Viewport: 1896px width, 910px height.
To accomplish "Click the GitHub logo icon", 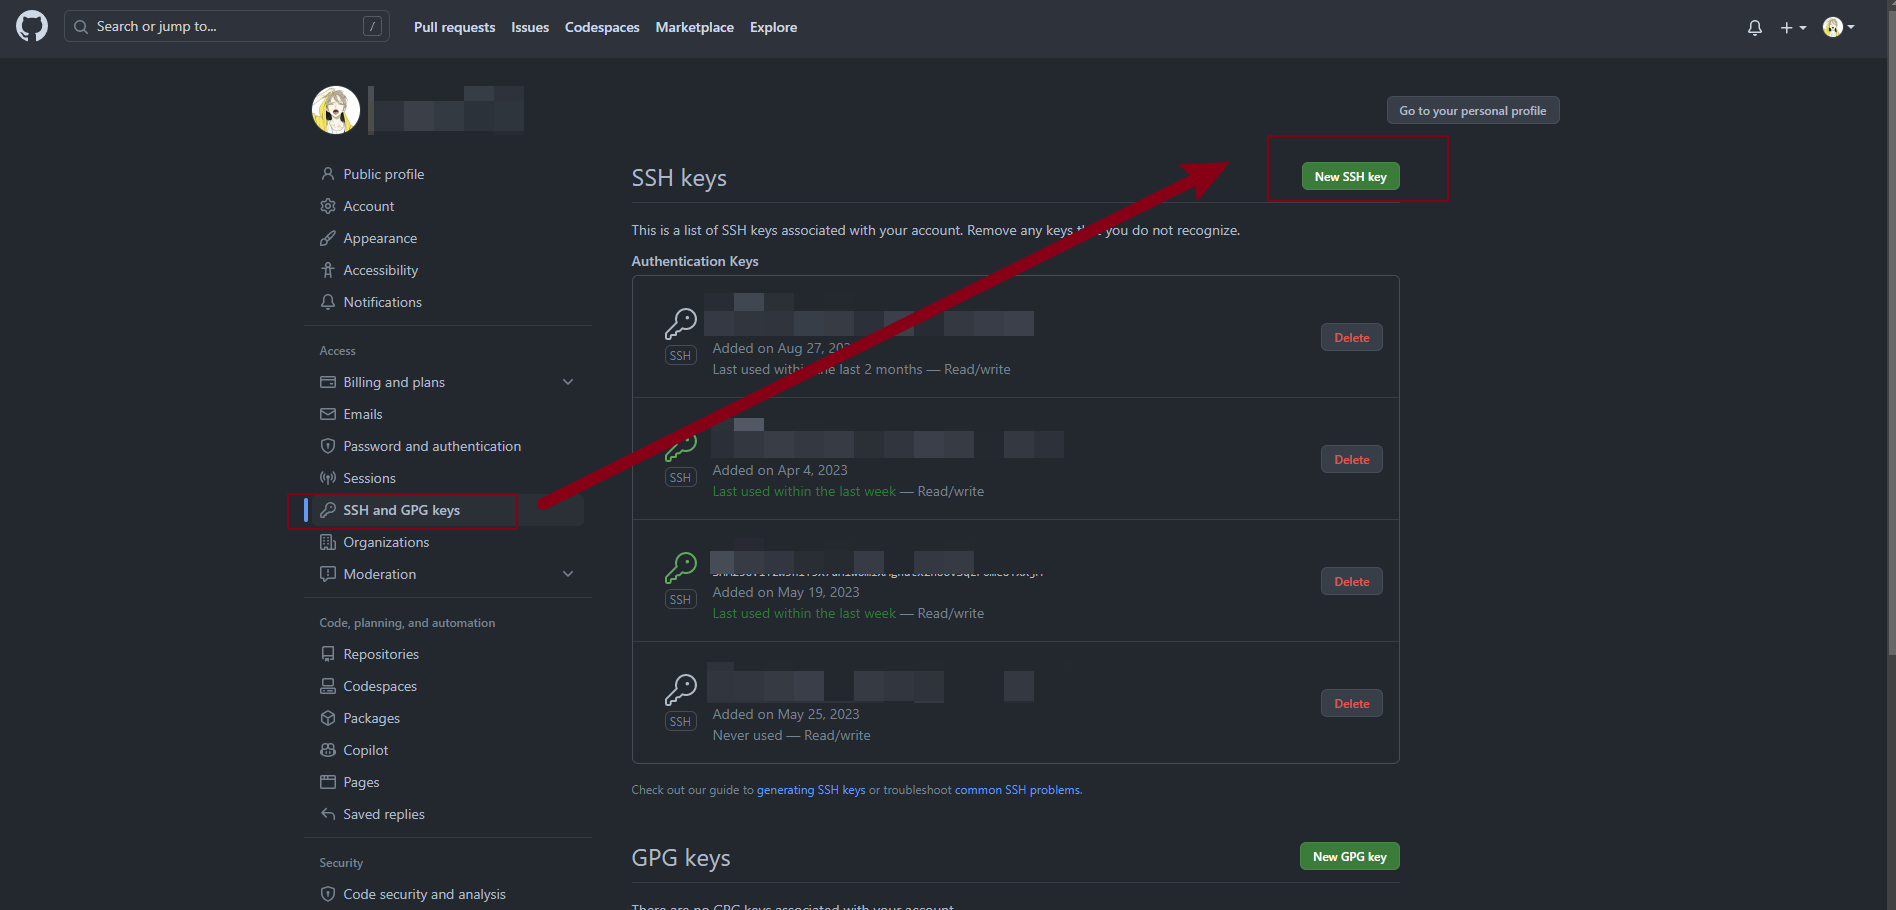I will 32,27.
